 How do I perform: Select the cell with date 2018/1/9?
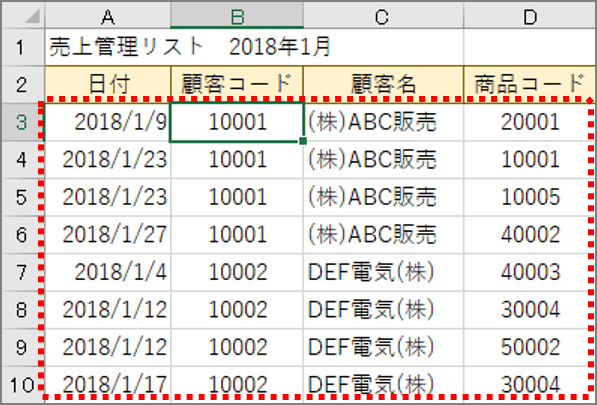(108, 122)
